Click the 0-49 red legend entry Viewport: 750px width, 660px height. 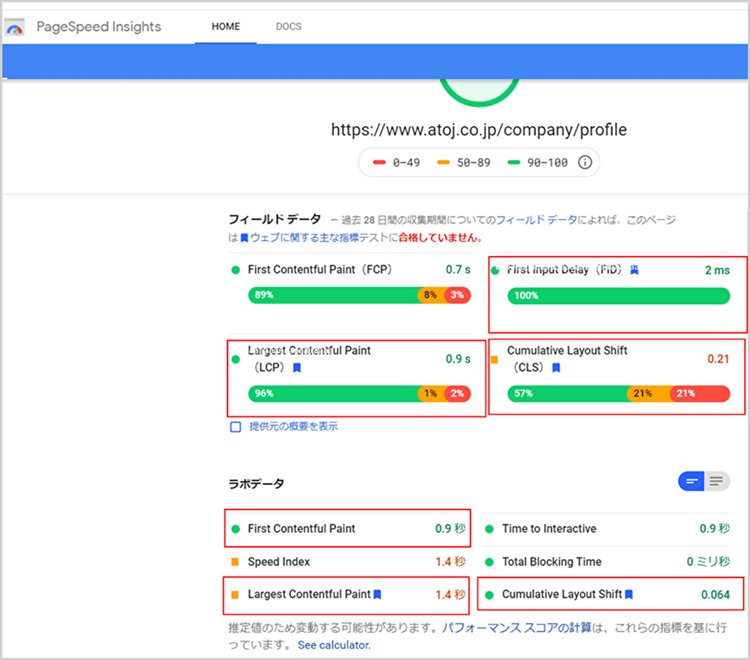tap(396, 163)
